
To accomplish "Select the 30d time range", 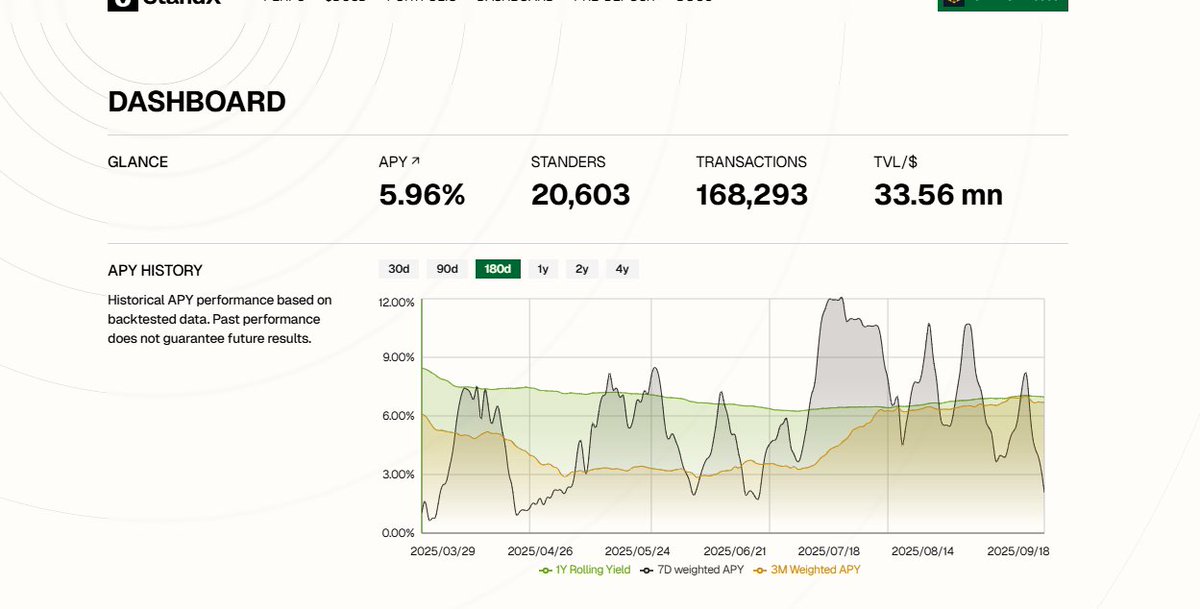I will pyautogui.click(x=399, y=269).
